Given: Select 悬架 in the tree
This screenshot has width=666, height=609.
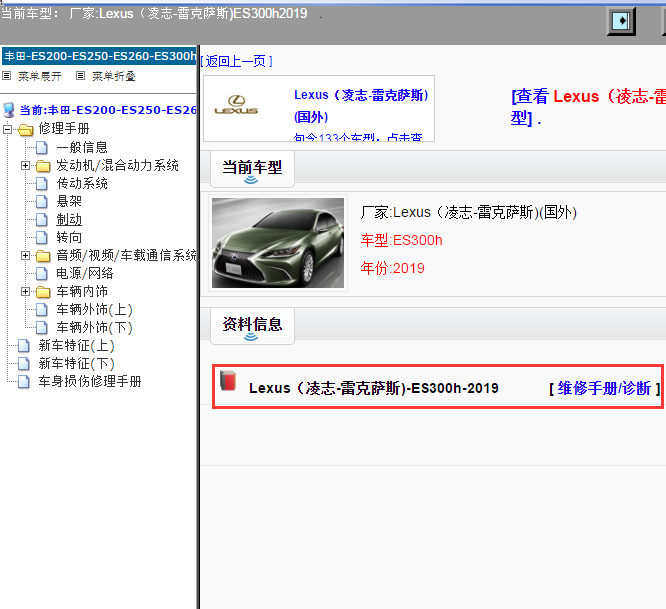Looking at the screenshot, I should tap(69, 202).
